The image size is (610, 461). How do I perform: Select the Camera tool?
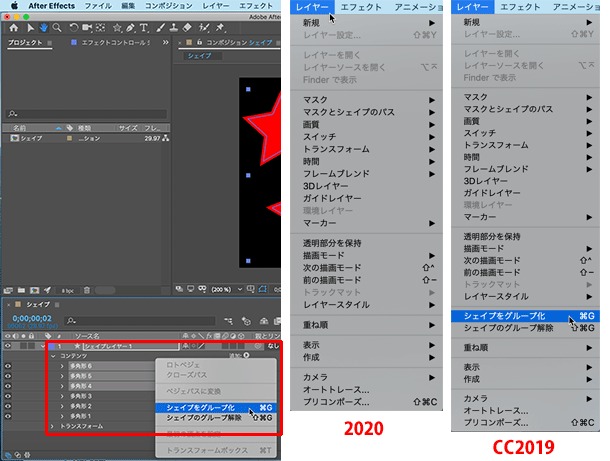tap(87, 28)
